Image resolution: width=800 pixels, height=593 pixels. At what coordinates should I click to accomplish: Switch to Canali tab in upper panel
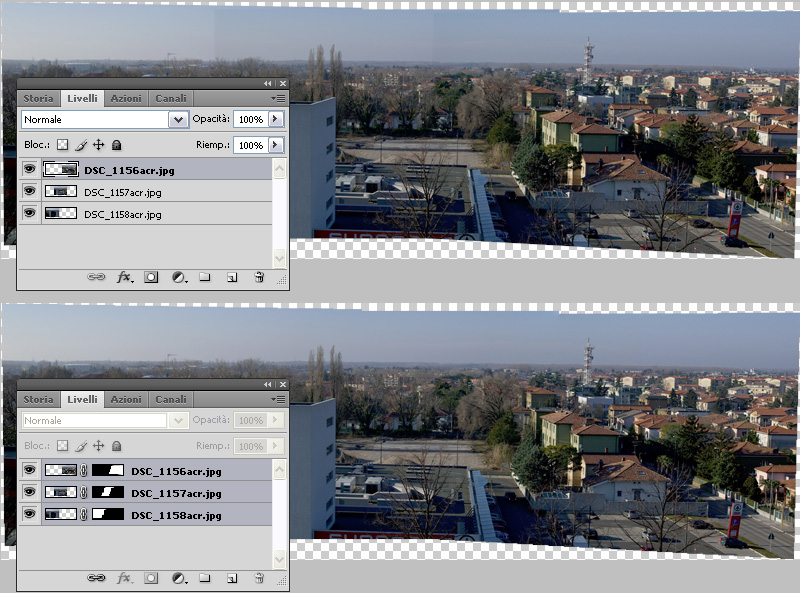[x=171, y=98]
